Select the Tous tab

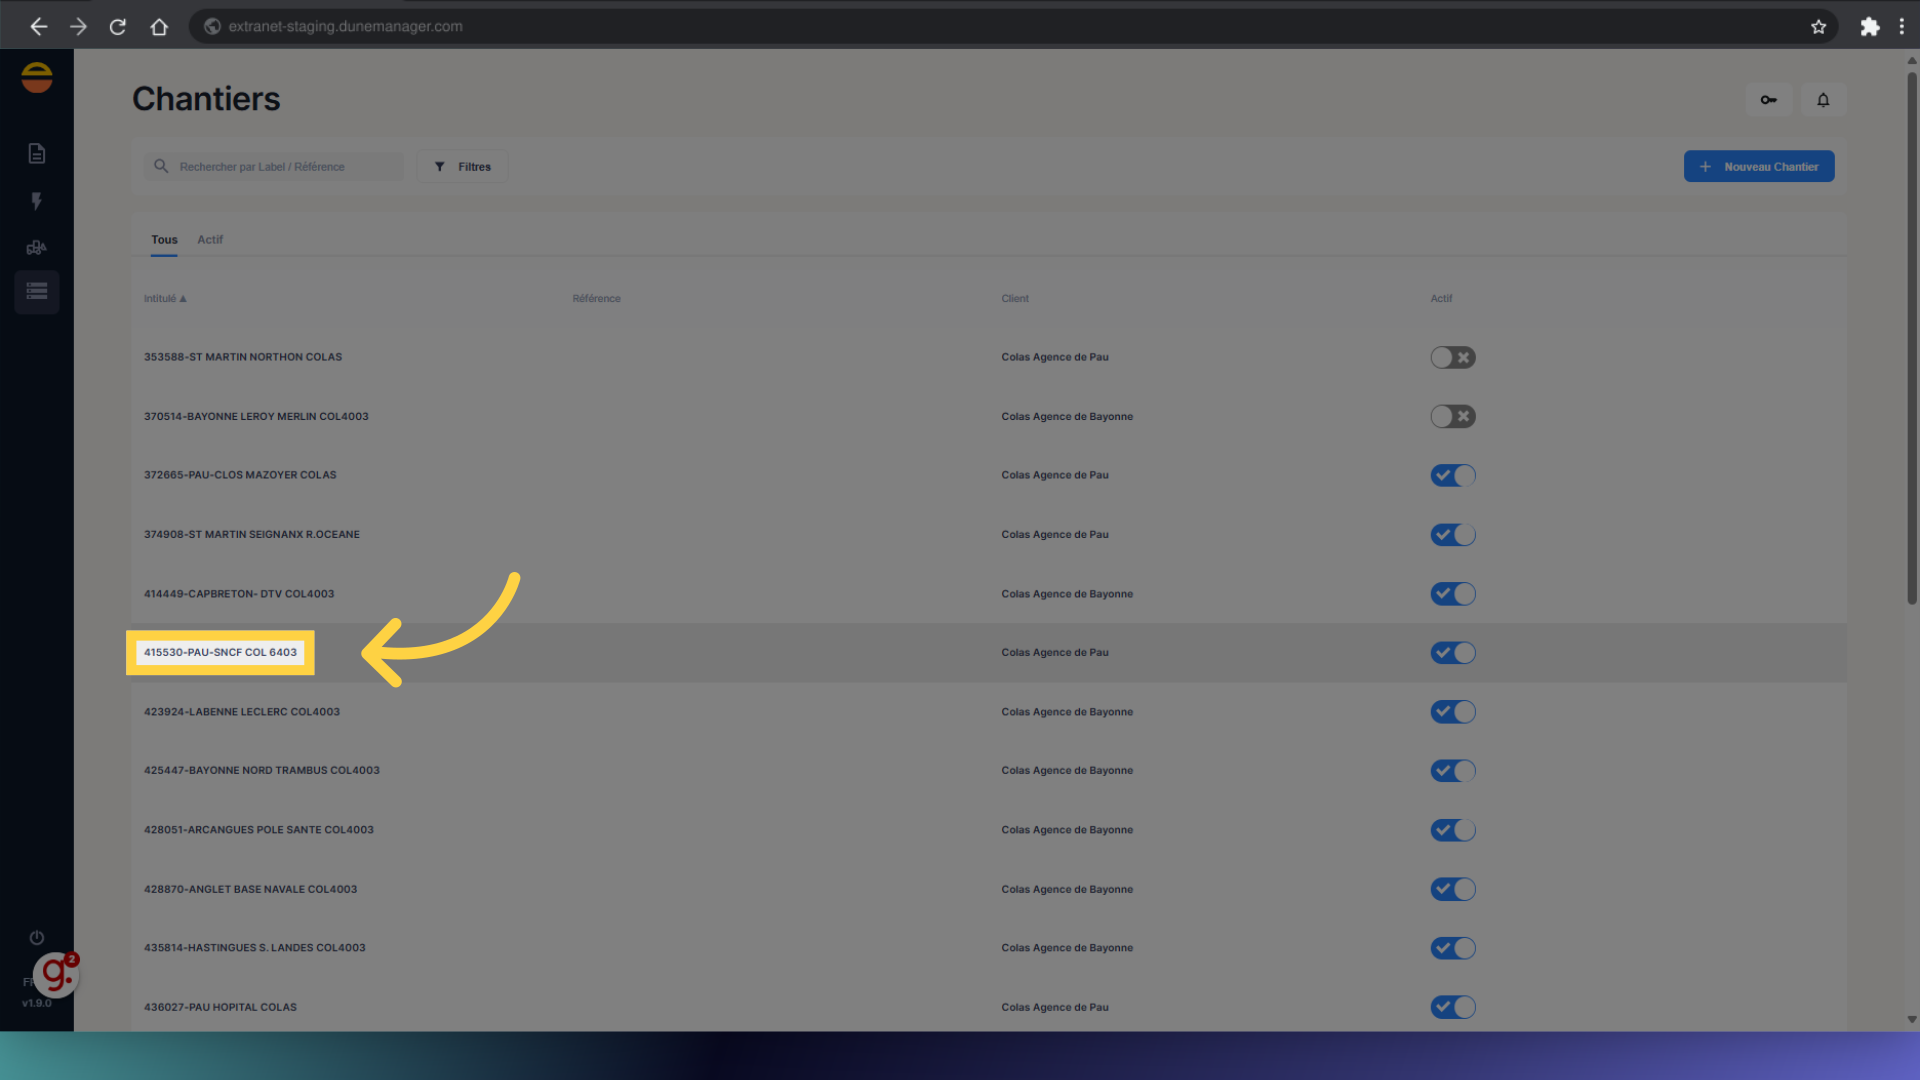(164, 240)
